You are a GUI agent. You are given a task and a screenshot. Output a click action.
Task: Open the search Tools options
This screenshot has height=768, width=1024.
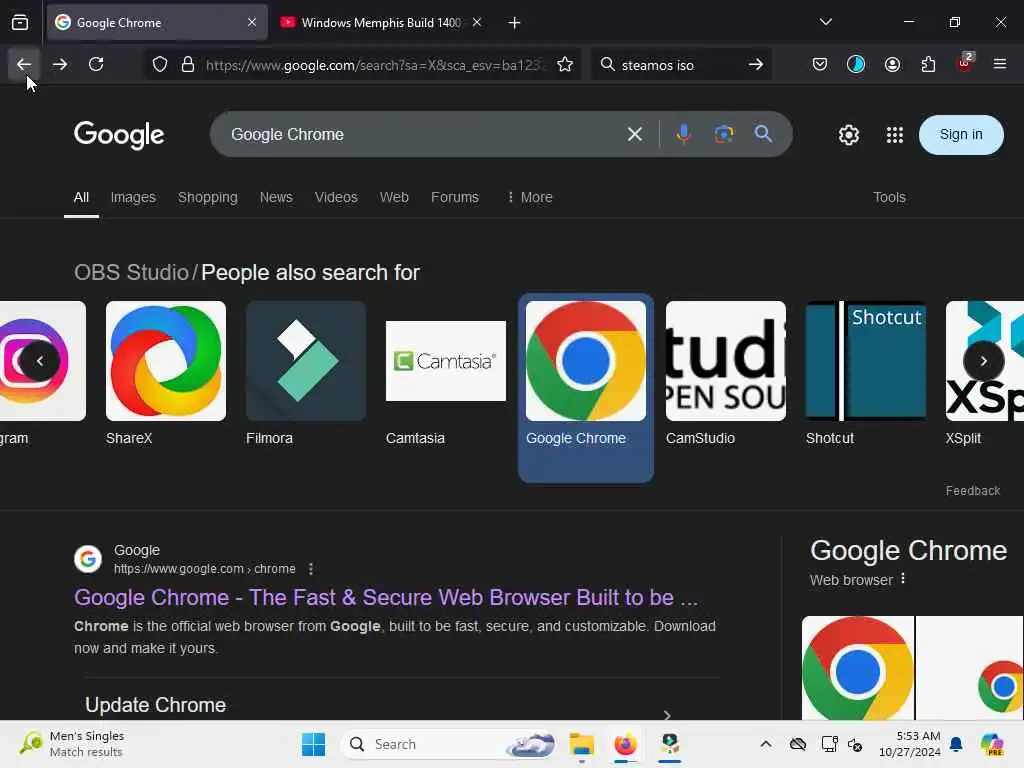click(889, 197)
